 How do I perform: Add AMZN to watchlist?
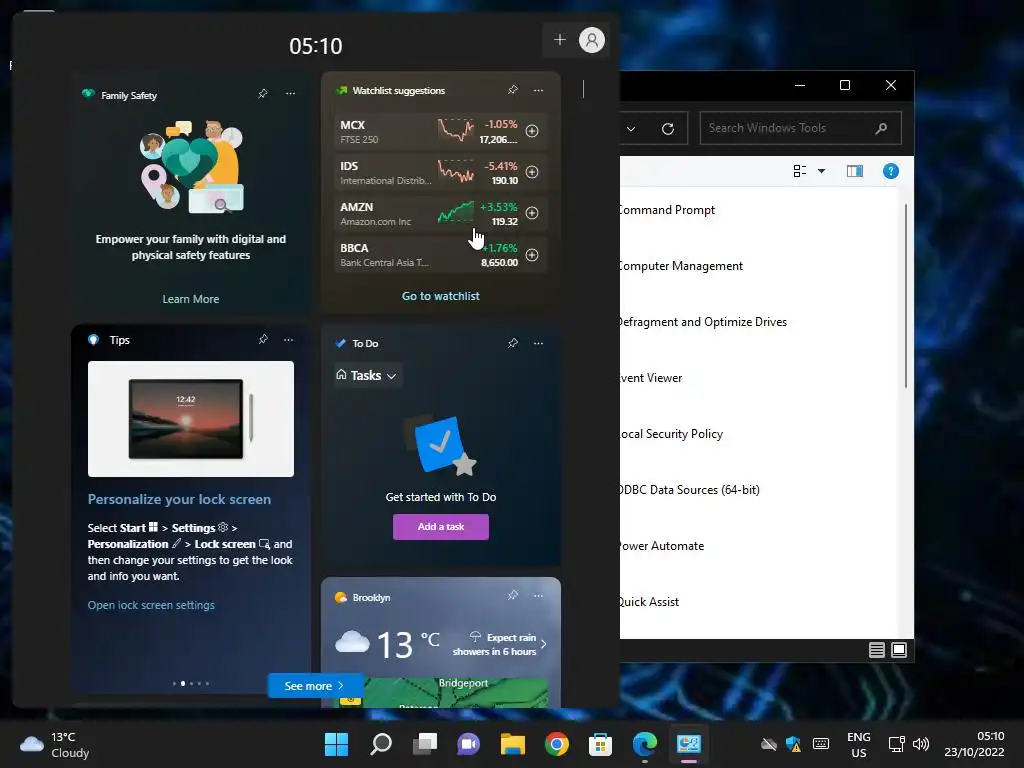532,213
